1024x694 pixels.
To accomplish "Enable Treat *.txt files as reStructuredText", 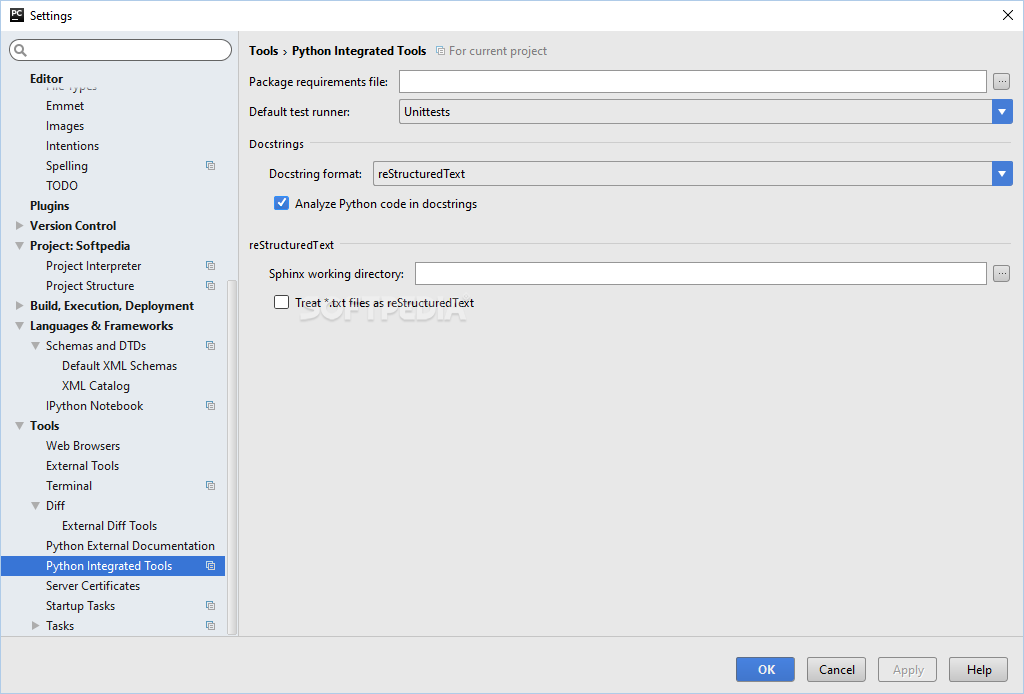I will [x=281, y=302].
